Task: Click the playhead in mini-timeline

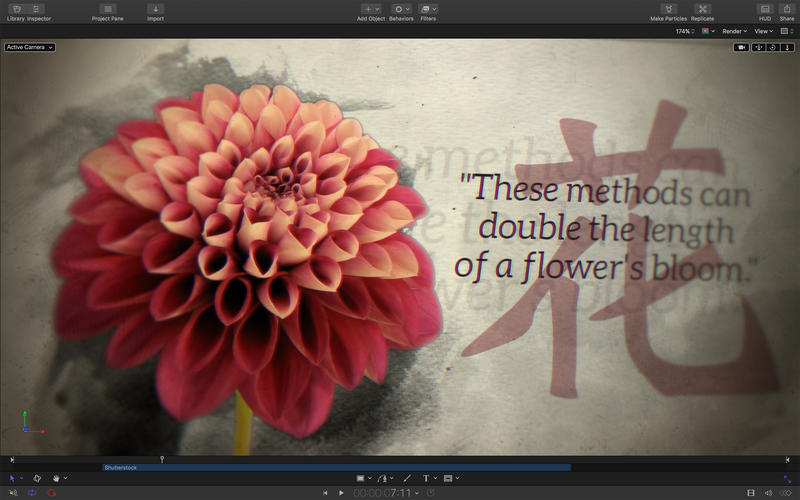Action: click(162, 459)
